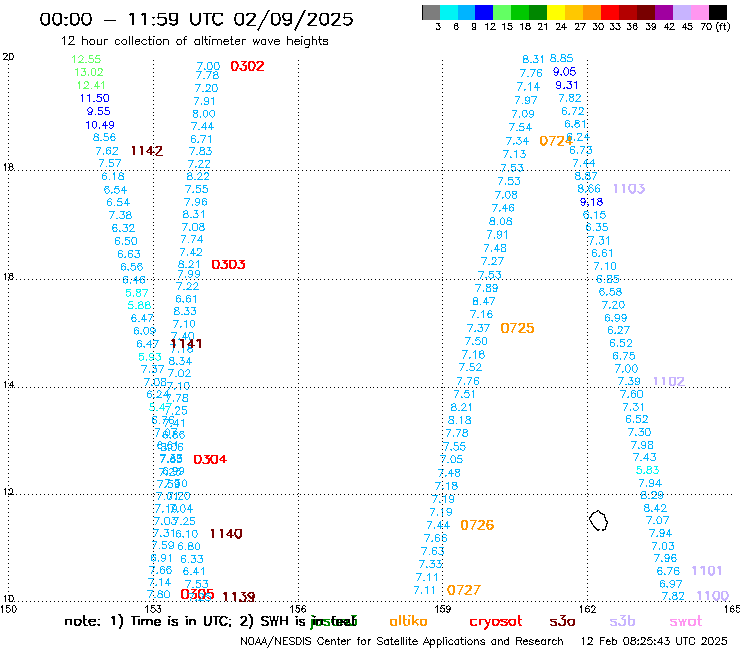Click the 's3a' legend label
The image size is (740, 650).
click(562, 622)
